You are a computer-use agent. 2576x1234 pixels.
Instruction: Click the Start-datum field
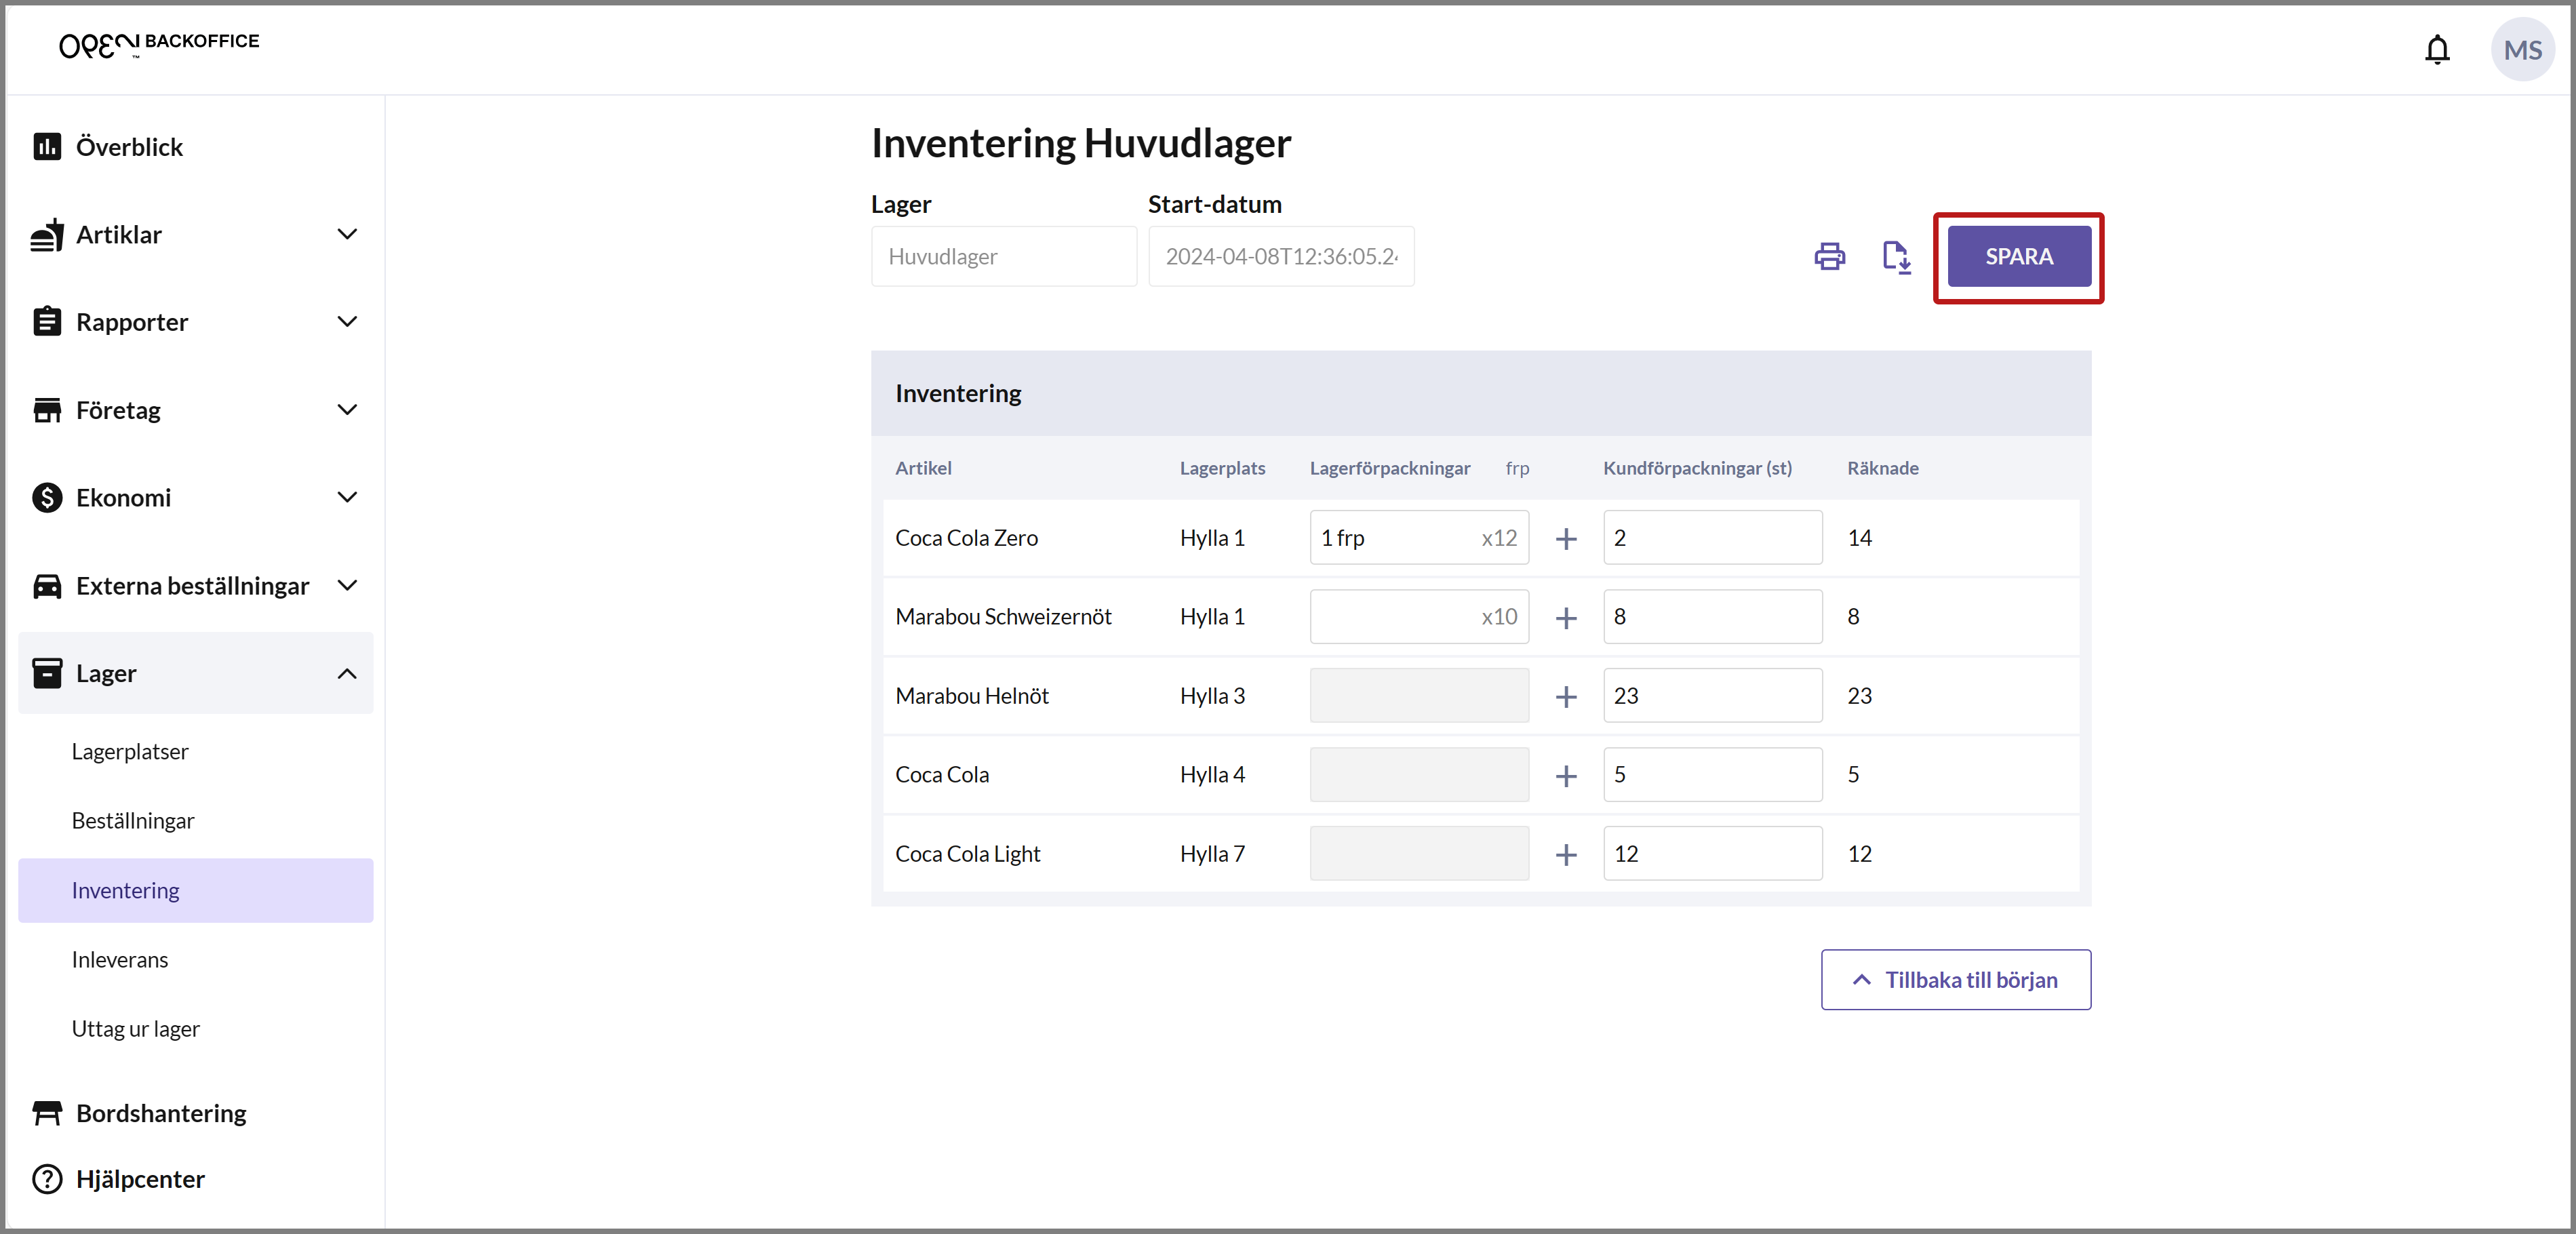[x=1280, y=257]
